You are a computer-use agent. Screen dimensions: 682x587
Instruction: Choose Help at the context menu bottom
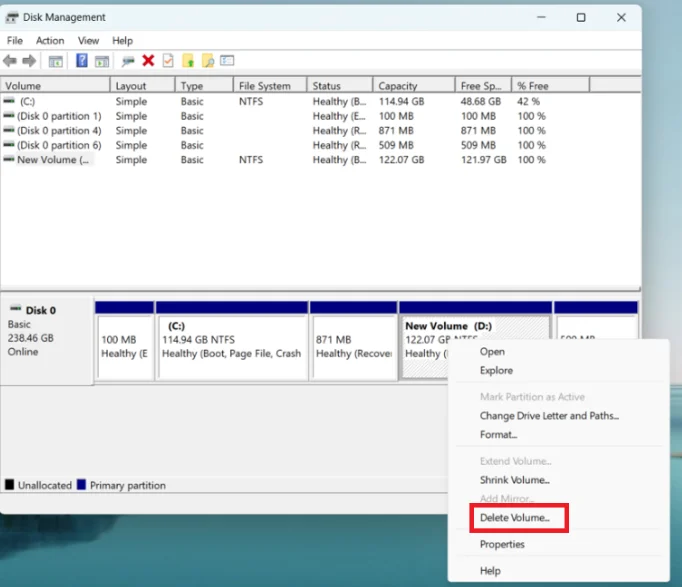[x=490, y=570]
